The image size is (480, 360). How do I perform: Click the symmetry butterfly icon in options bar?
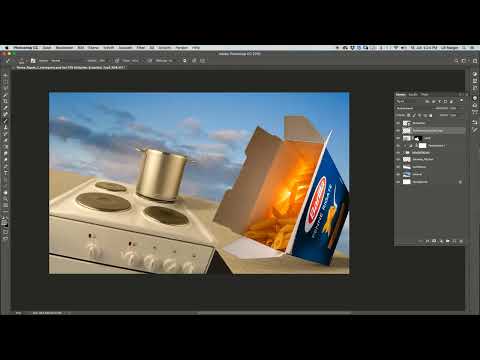202,61
